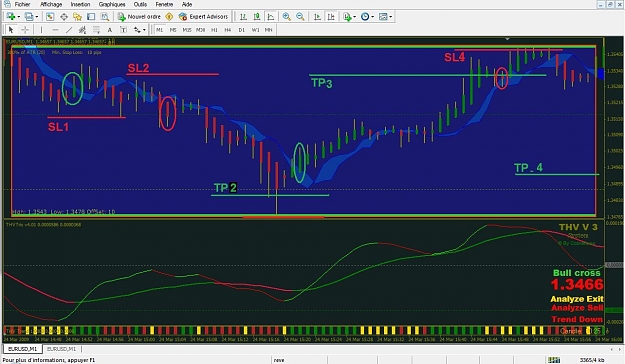Select the arrows objects tool
Screen dimensions: 625x364
pyautogui.click(x=137, y=30)
